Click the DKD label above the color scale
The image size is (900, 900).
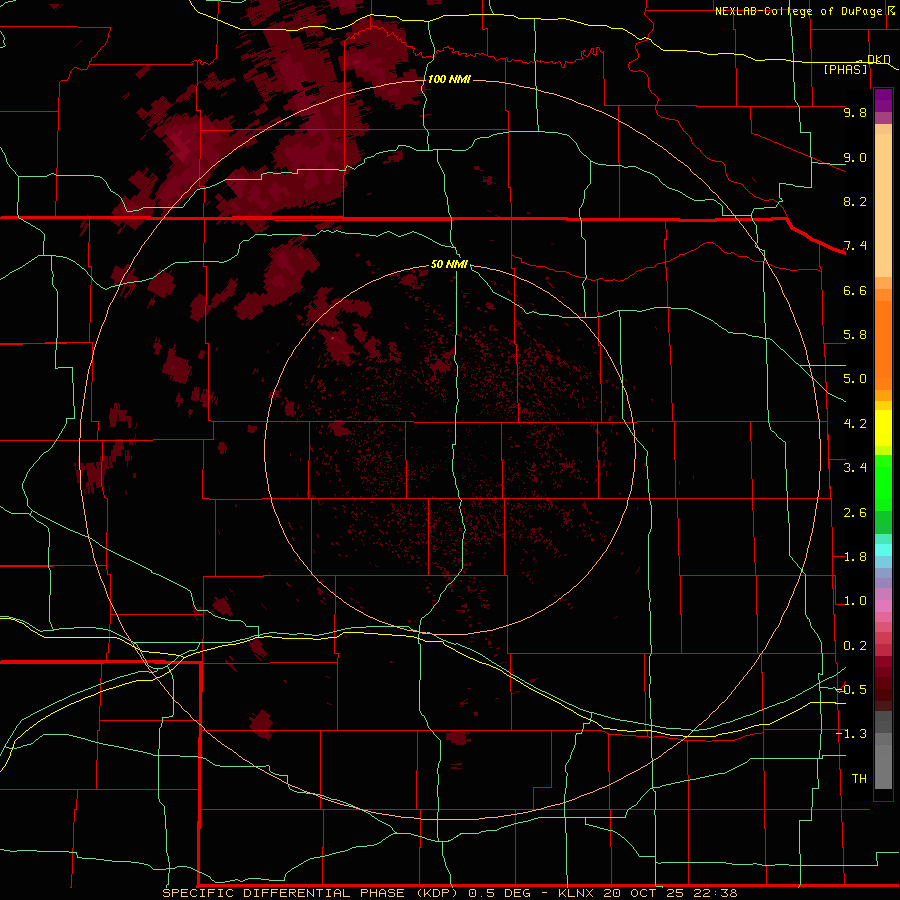[878, 59]
